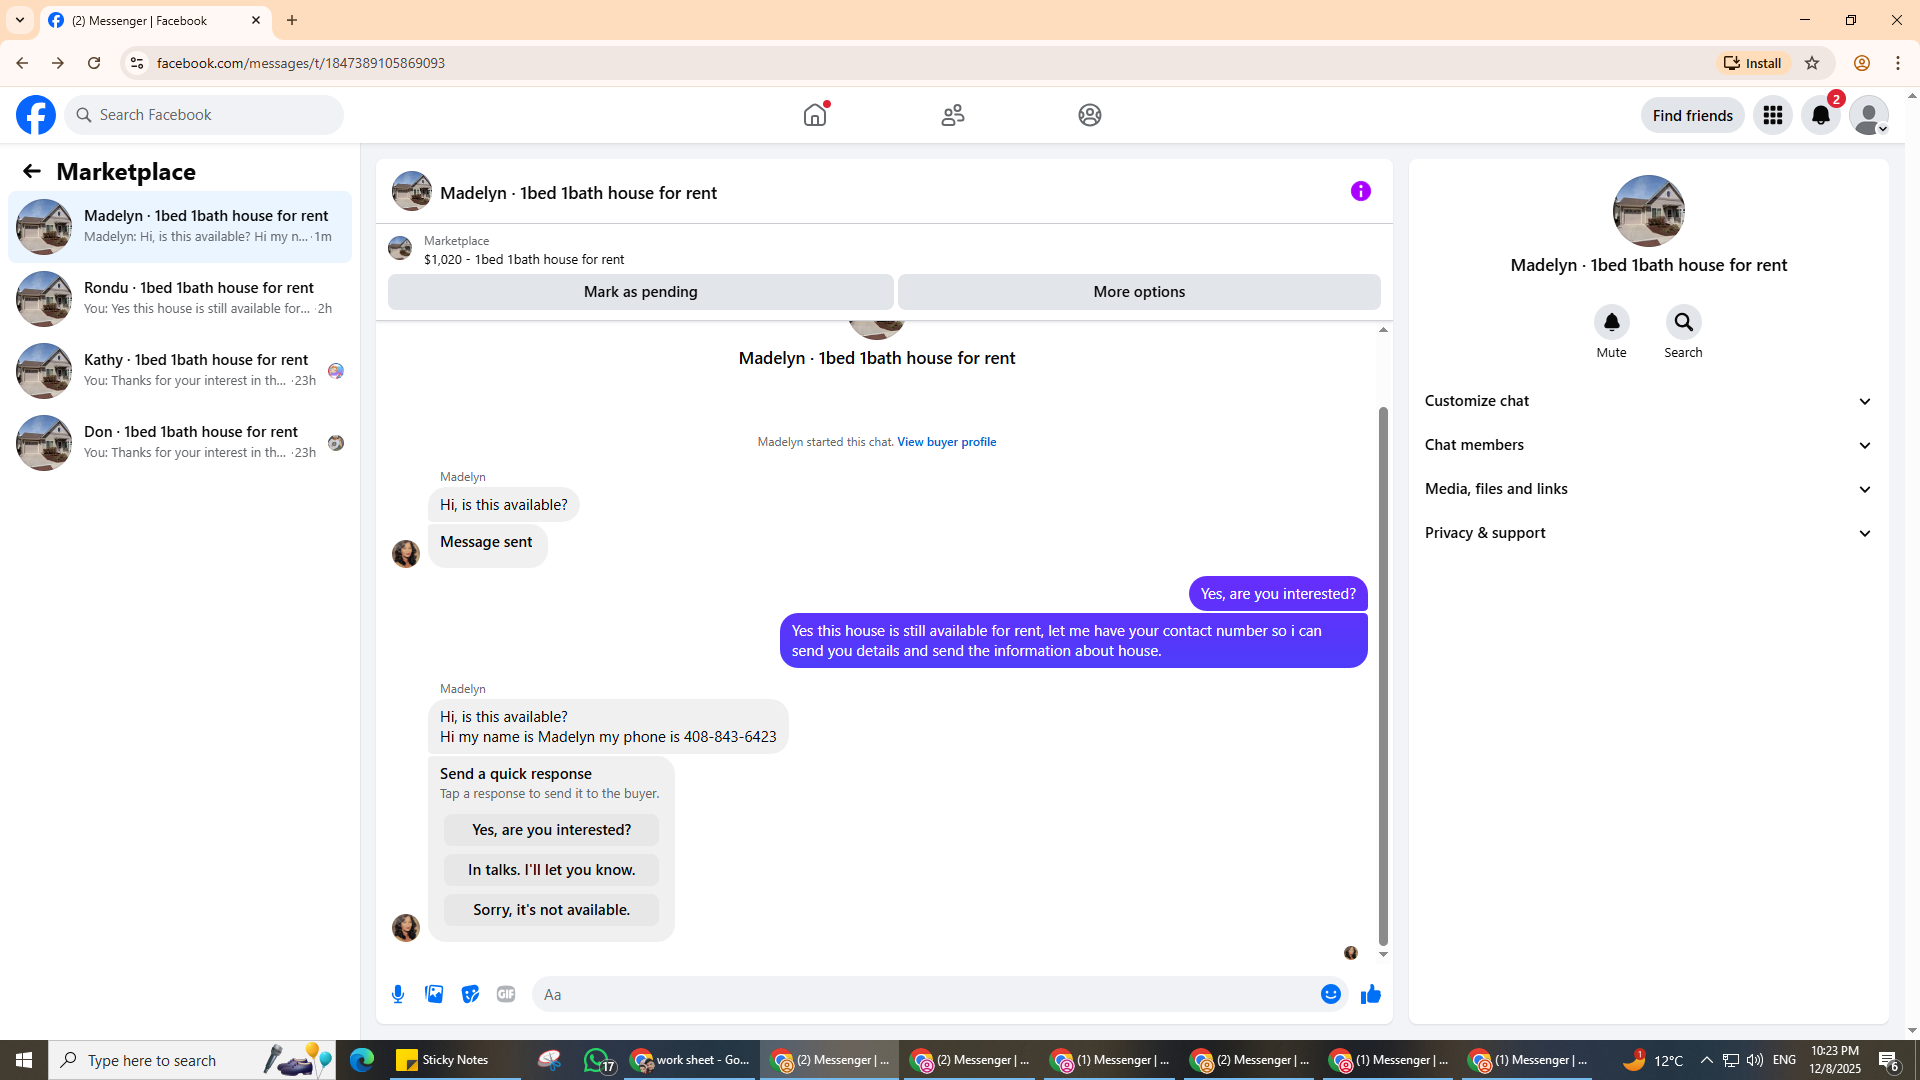Open the Chrome profile icon
Screen dimensions: 1920x1080
pyautogui.click(x=1862, y=63)
